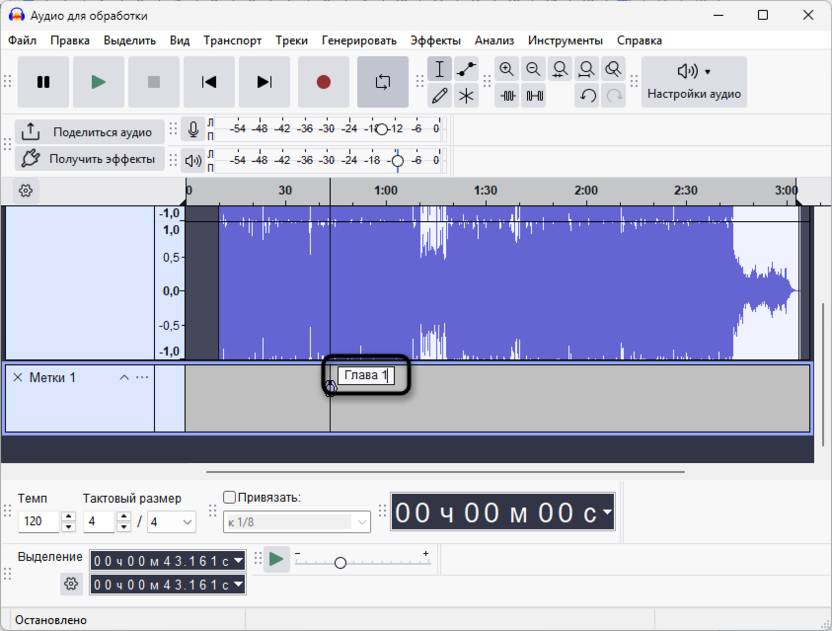
Task: Select the Multi-tool
Action: pyautogui.click(x=465, y=97)
